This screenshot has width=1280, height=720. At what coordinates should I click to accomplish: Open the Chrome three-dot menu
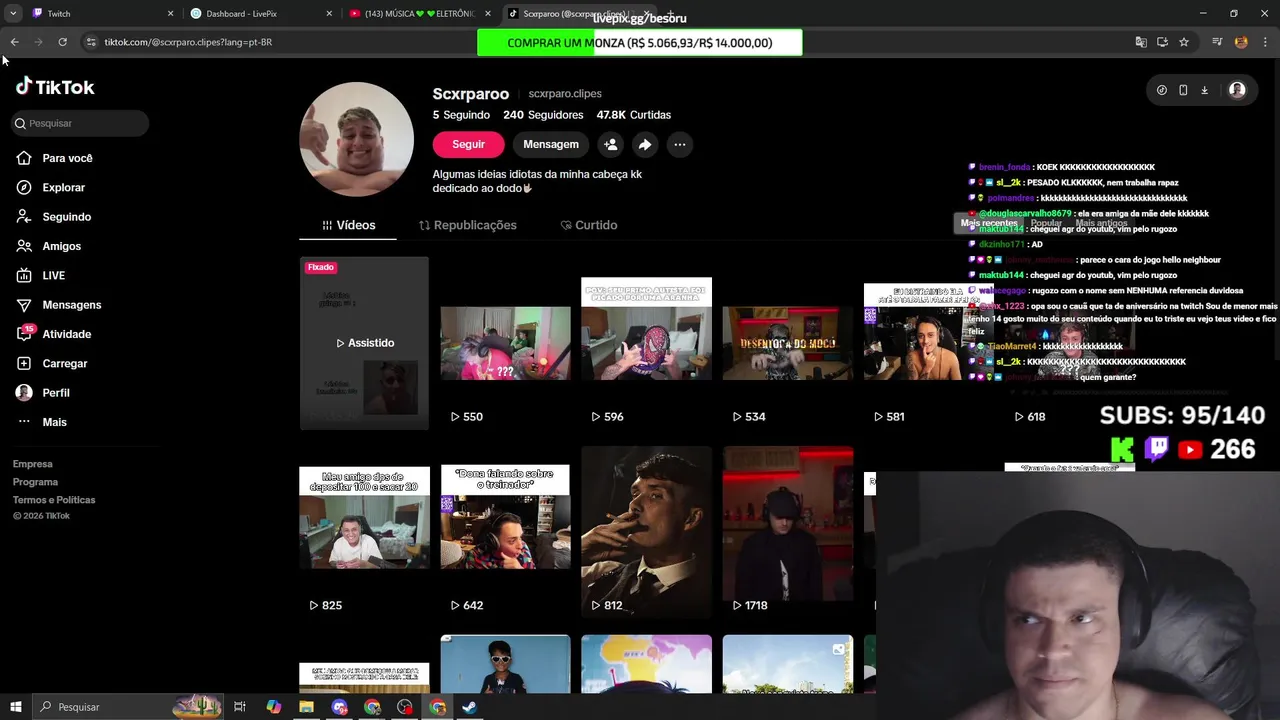click(x=1265, y=42)
